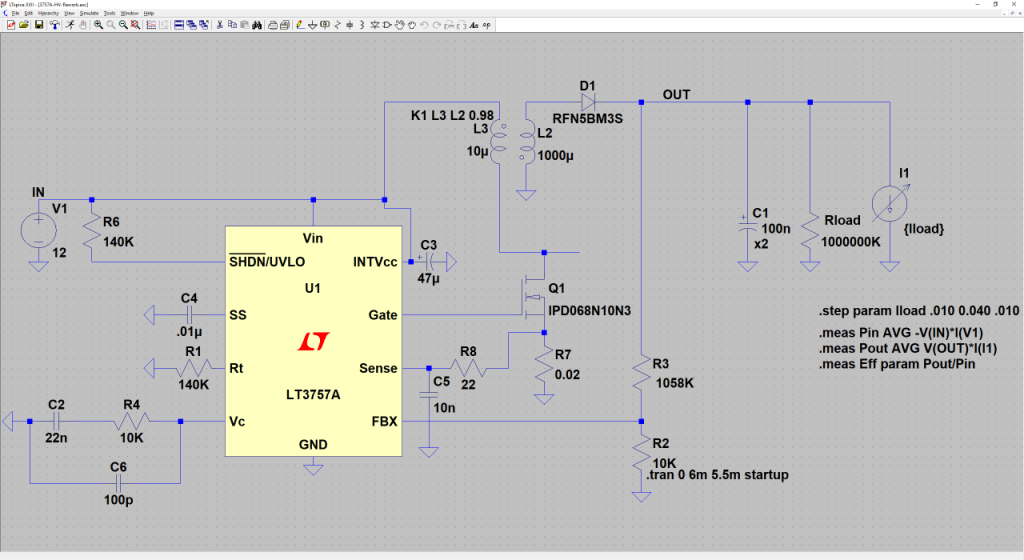Viewport: 1024px width, 560px height.
Task: Place a resistor component
Action: 338,25
